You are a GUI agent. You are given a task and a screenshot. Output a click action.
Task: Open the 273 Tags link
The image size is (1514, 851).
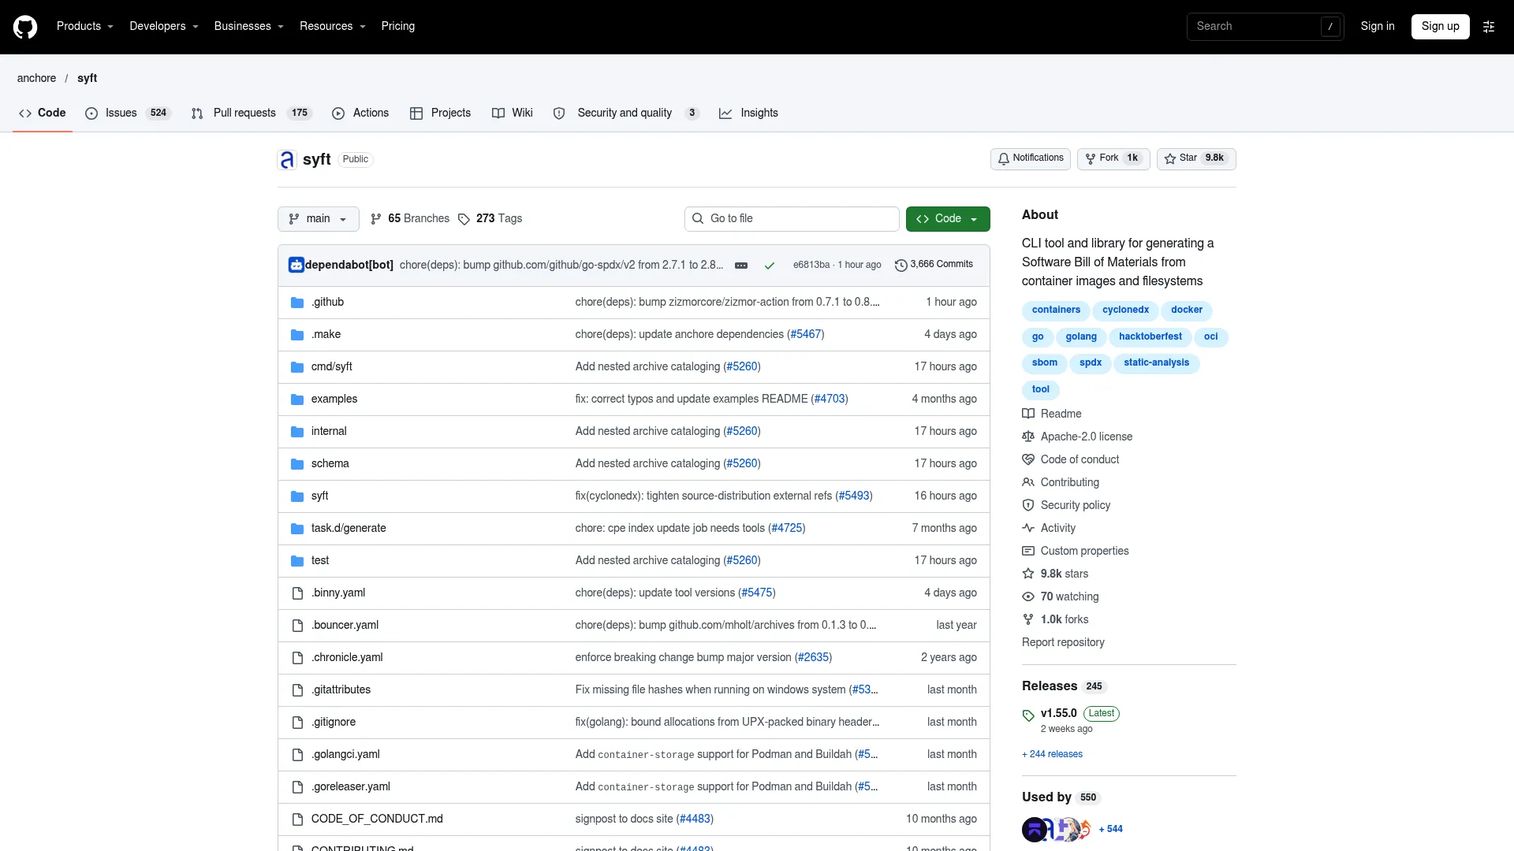coord(490,219)
